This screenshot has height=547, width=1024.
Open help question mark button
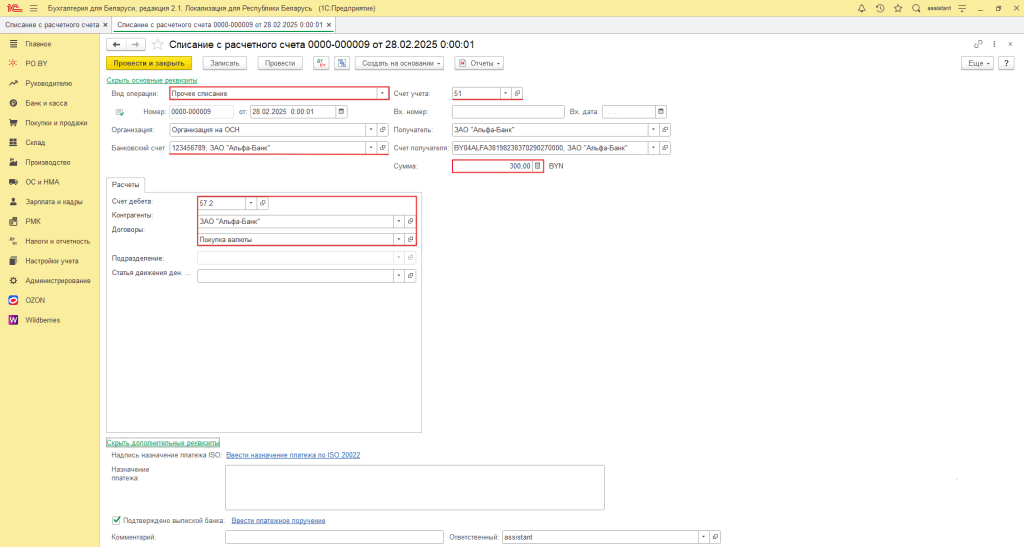(x=1006, y=63)
